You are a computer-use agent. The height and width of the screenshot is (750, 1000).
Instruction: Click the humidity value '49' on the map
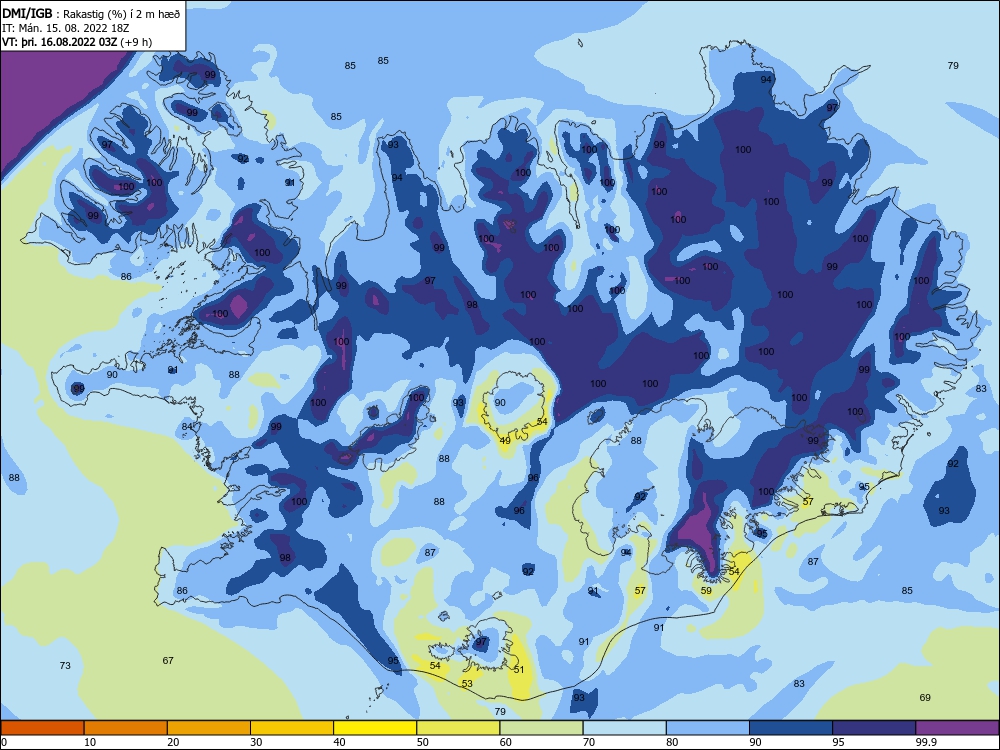pos(505,441)
